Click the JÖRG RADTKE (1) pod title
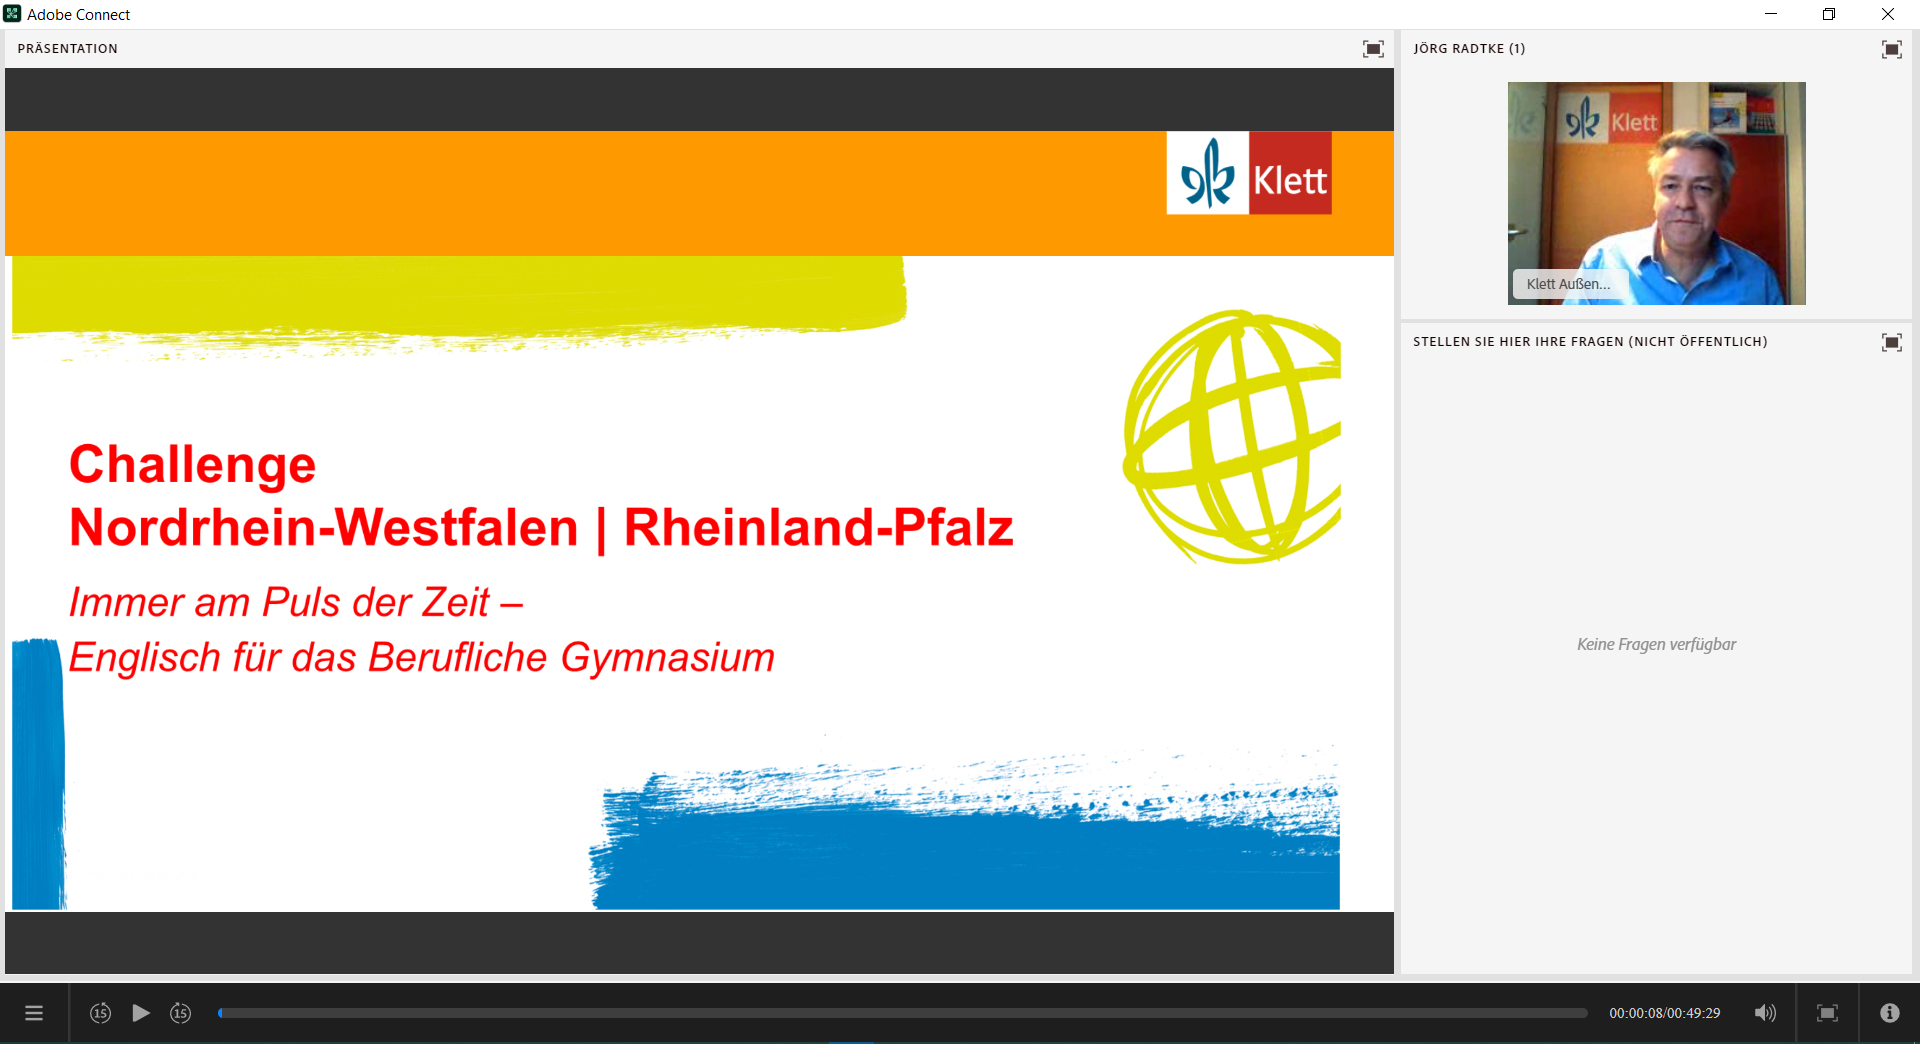Screen dimensions: 1920x1044 click(x=1469, y=48)
